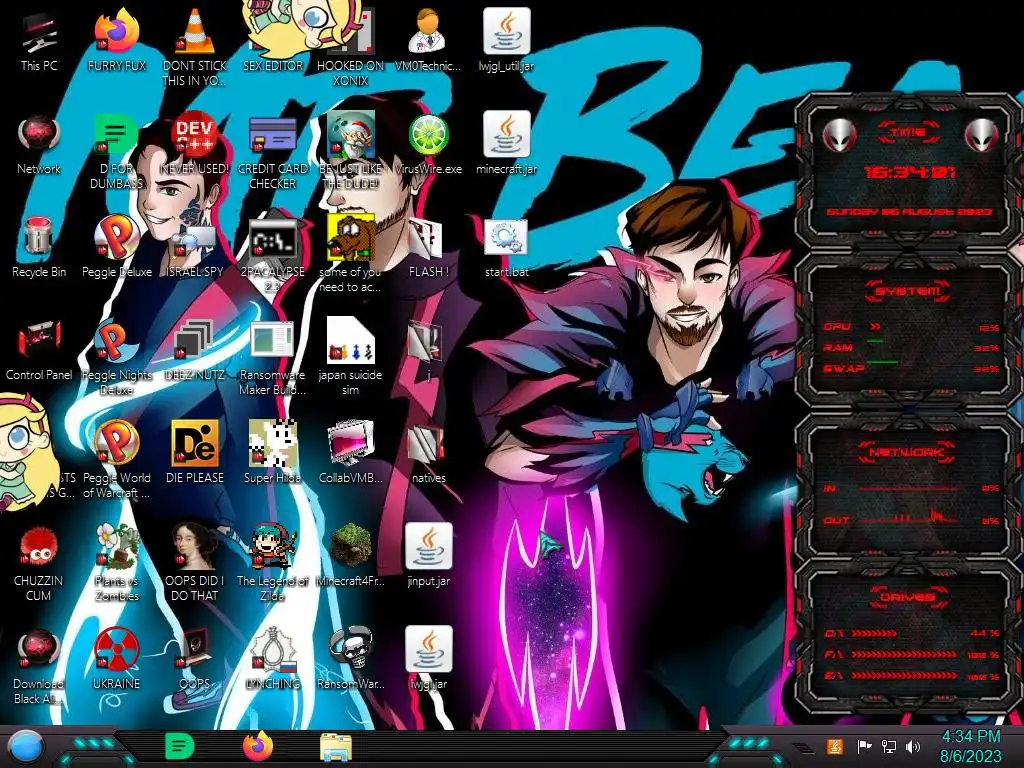Open green document app in taskbar
This screenshot has width=1024, height=768.
pyautogui.click(x=180, y=746)
